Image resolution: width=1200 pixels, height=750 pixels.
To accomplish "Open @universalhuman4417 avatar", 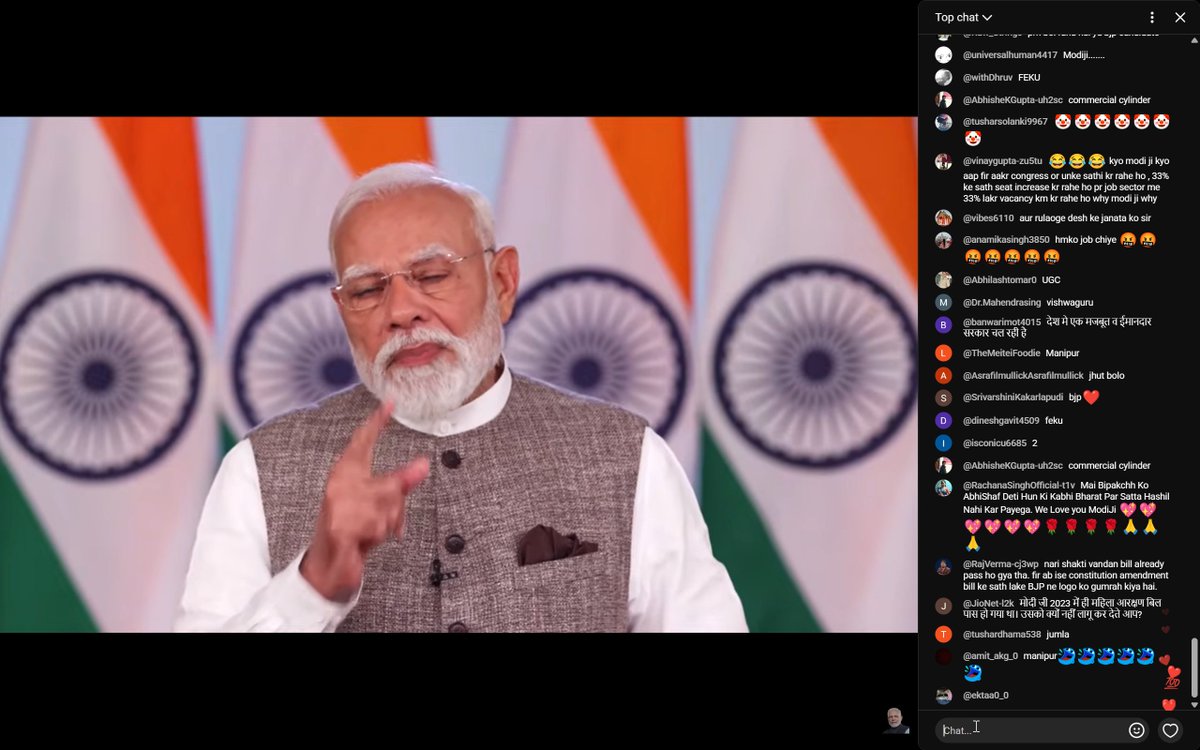I will 943,55.
